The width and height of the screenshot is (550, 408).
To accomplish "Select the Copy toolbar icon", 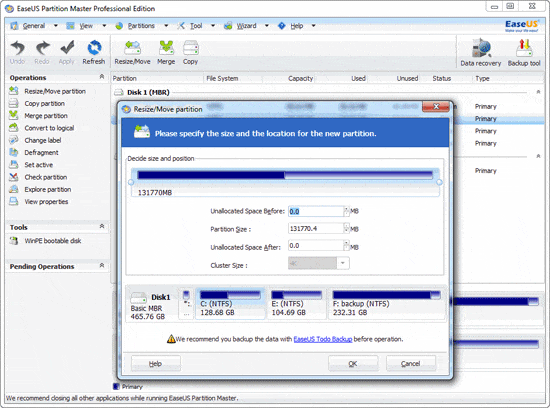I will point(190,48).
